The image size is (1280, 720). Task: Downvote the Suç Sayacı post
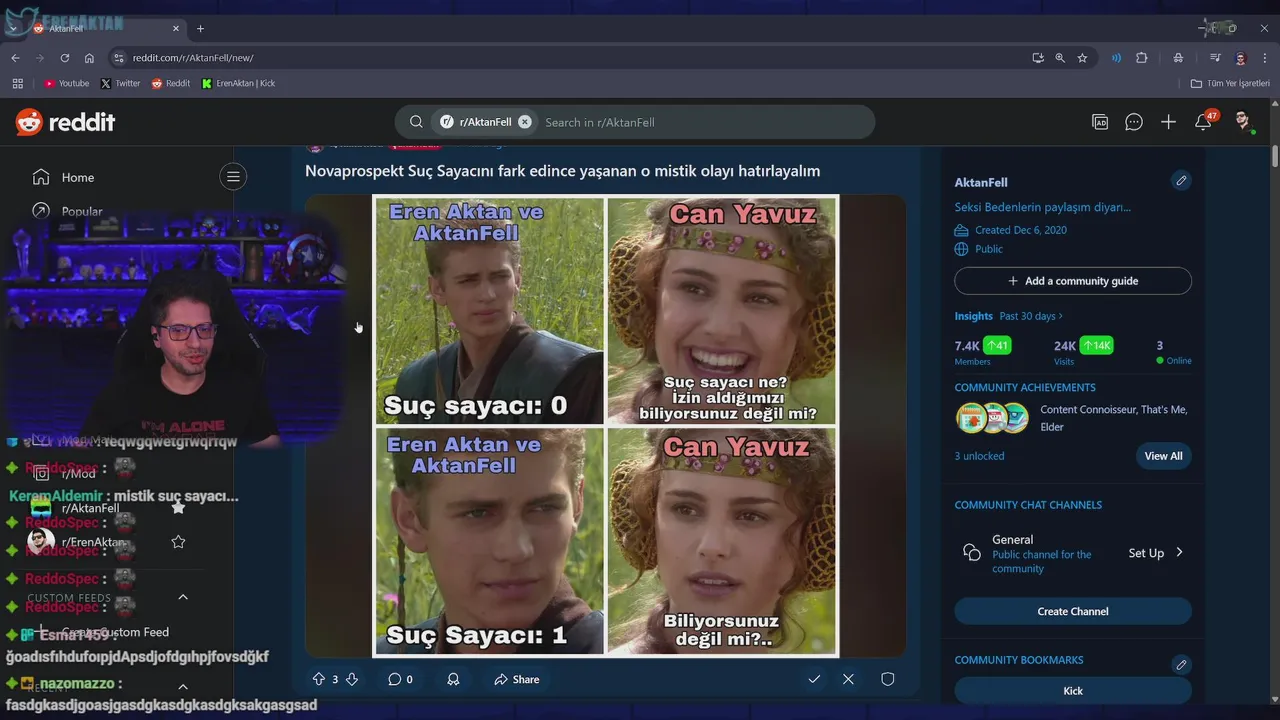[x=352, y=679]
